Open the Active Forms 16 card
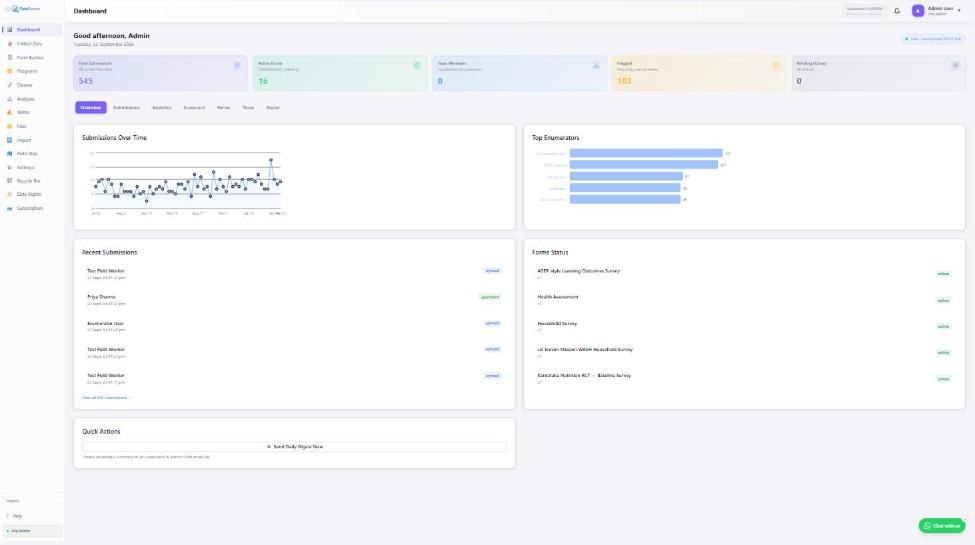 pos(340,73)
